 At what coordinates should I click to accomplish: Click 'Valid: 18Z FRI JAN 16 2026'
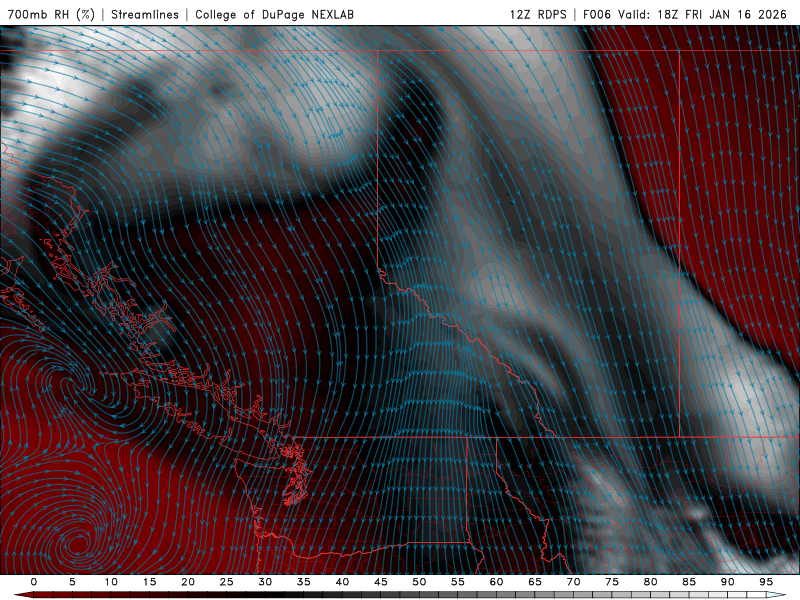pos(703,14)
